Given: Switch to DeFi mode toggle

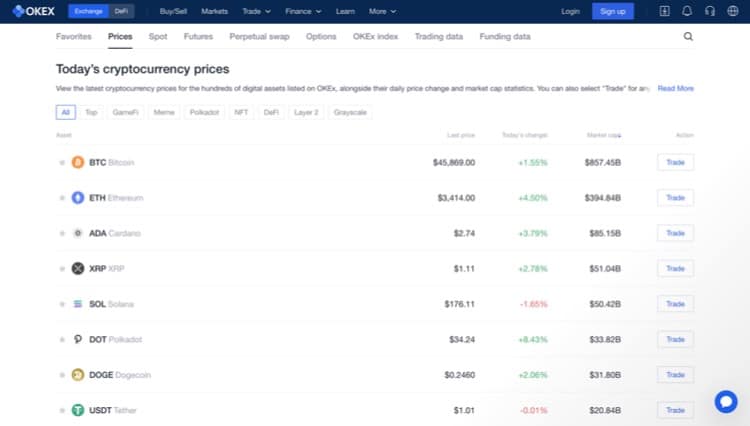Looking at the screenshot, I should (121, 11).
